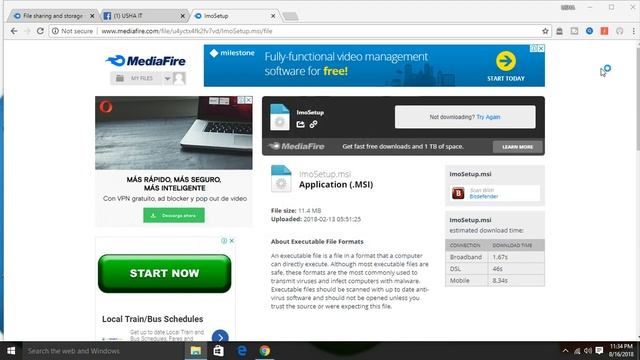Open Microsoft Edge from taskbar
Screen dimensions: 640x360
[242, 351]
